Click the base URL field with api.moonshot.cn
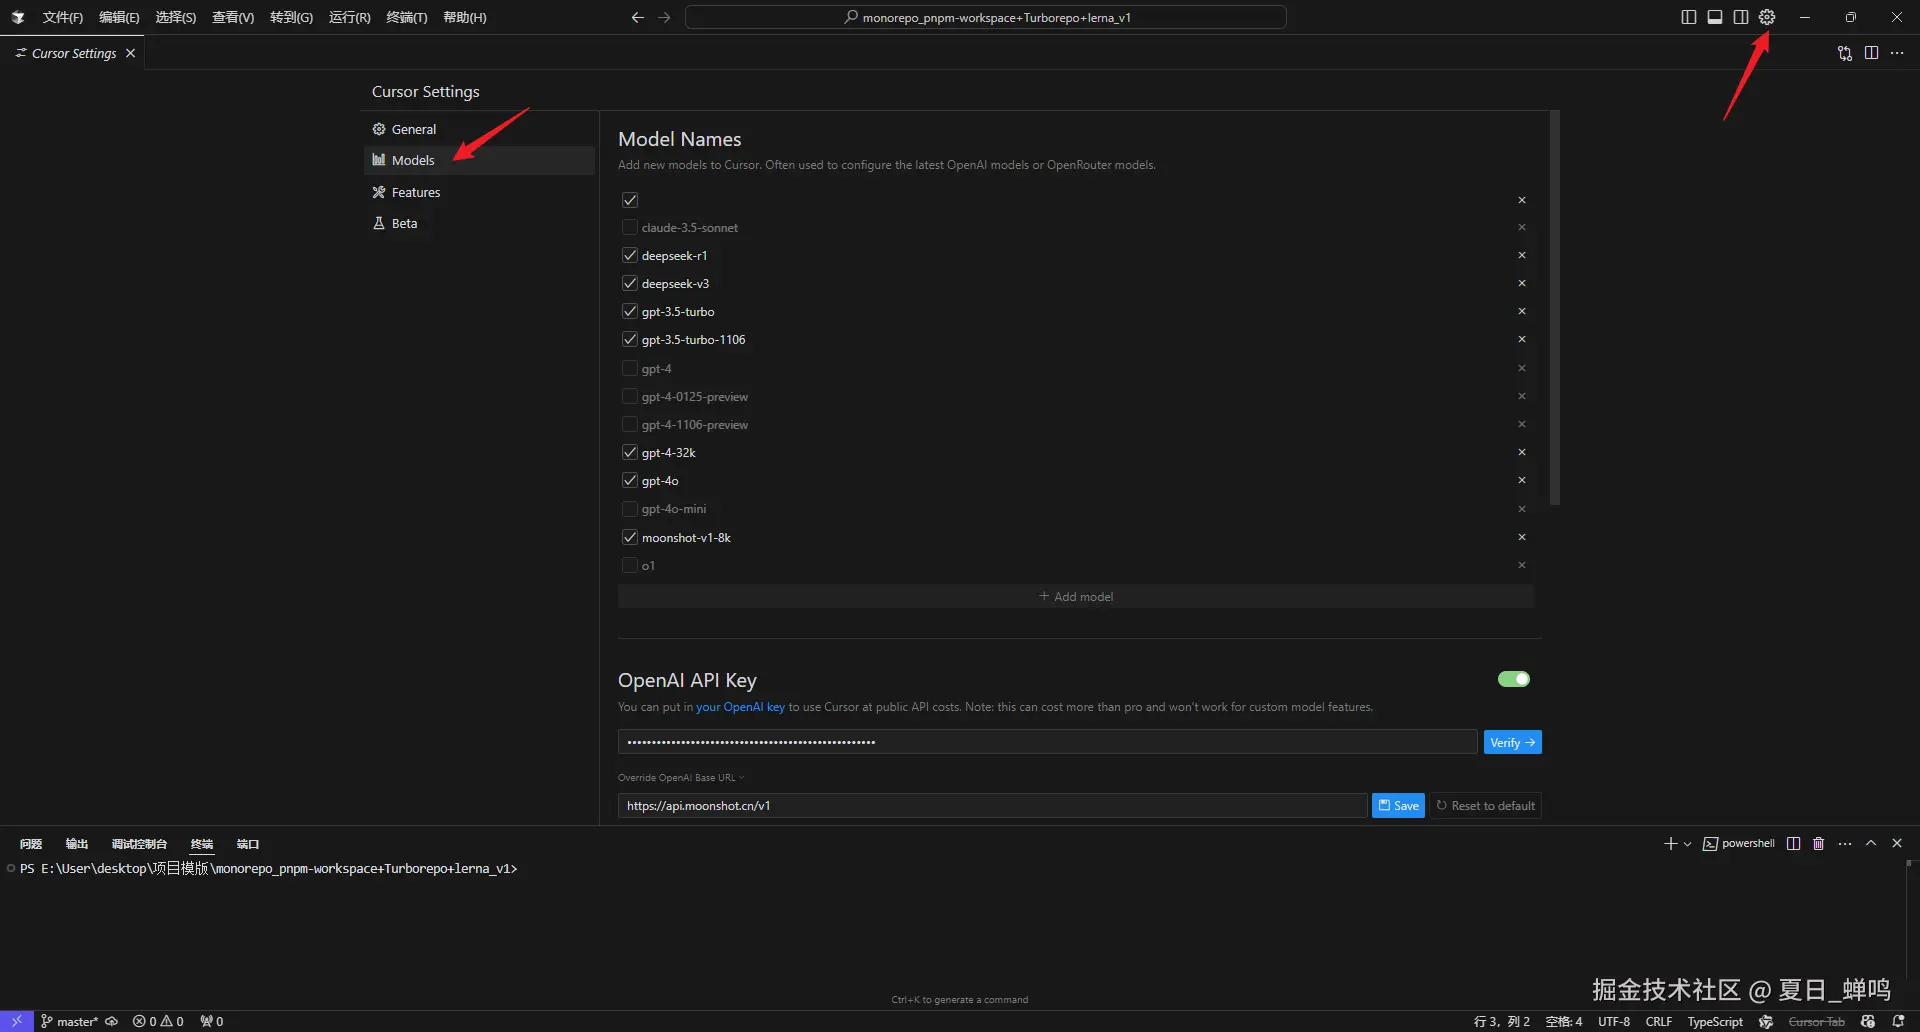Viewport: 1920px width, 1032px height. (x=992, y=806)
